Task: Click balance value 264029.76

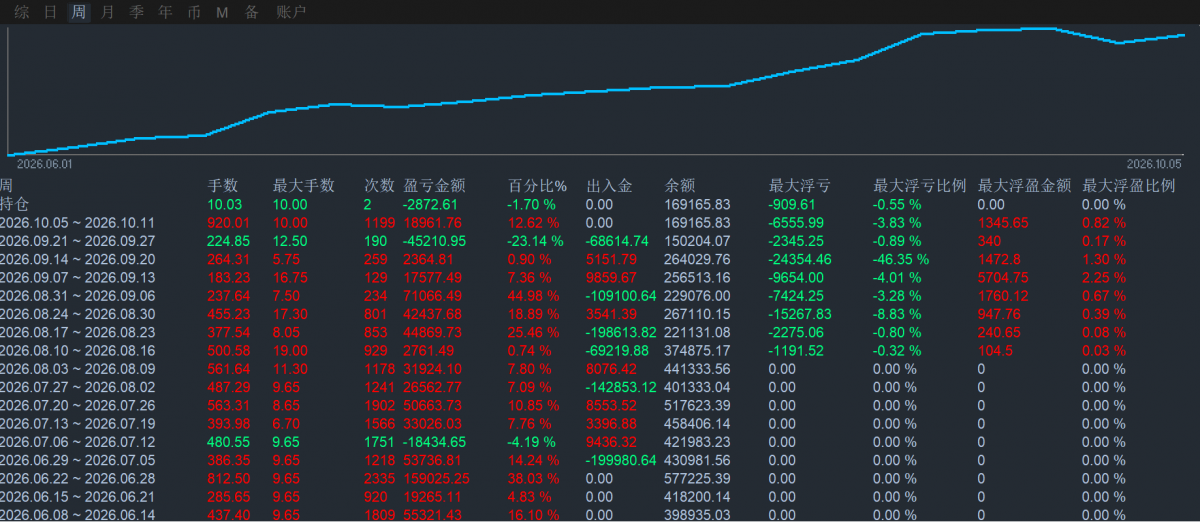Action: [x=698, y=259]
